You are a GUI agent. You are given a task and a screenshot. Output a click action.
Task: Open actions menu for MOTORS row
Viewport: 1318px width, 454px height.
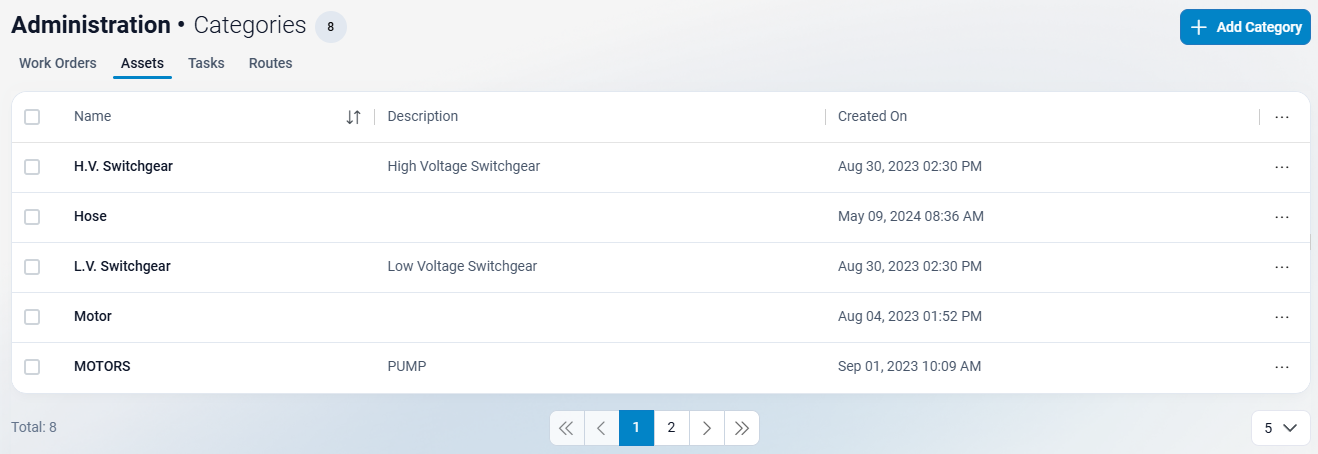1282,367
